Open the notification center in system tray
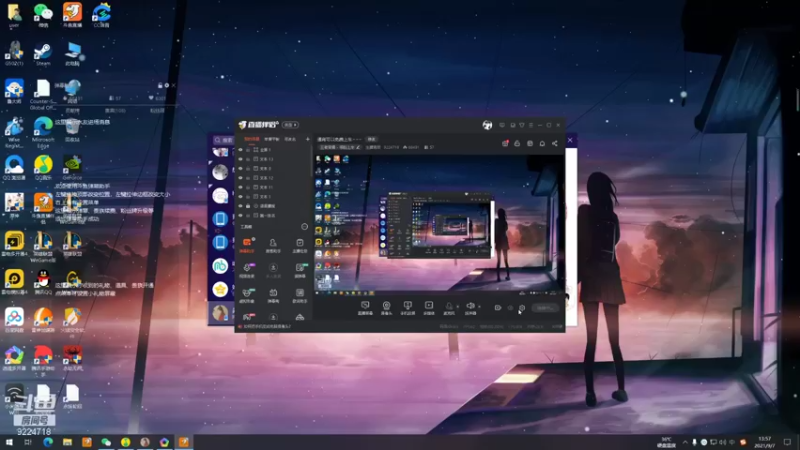 coord(787,442)
